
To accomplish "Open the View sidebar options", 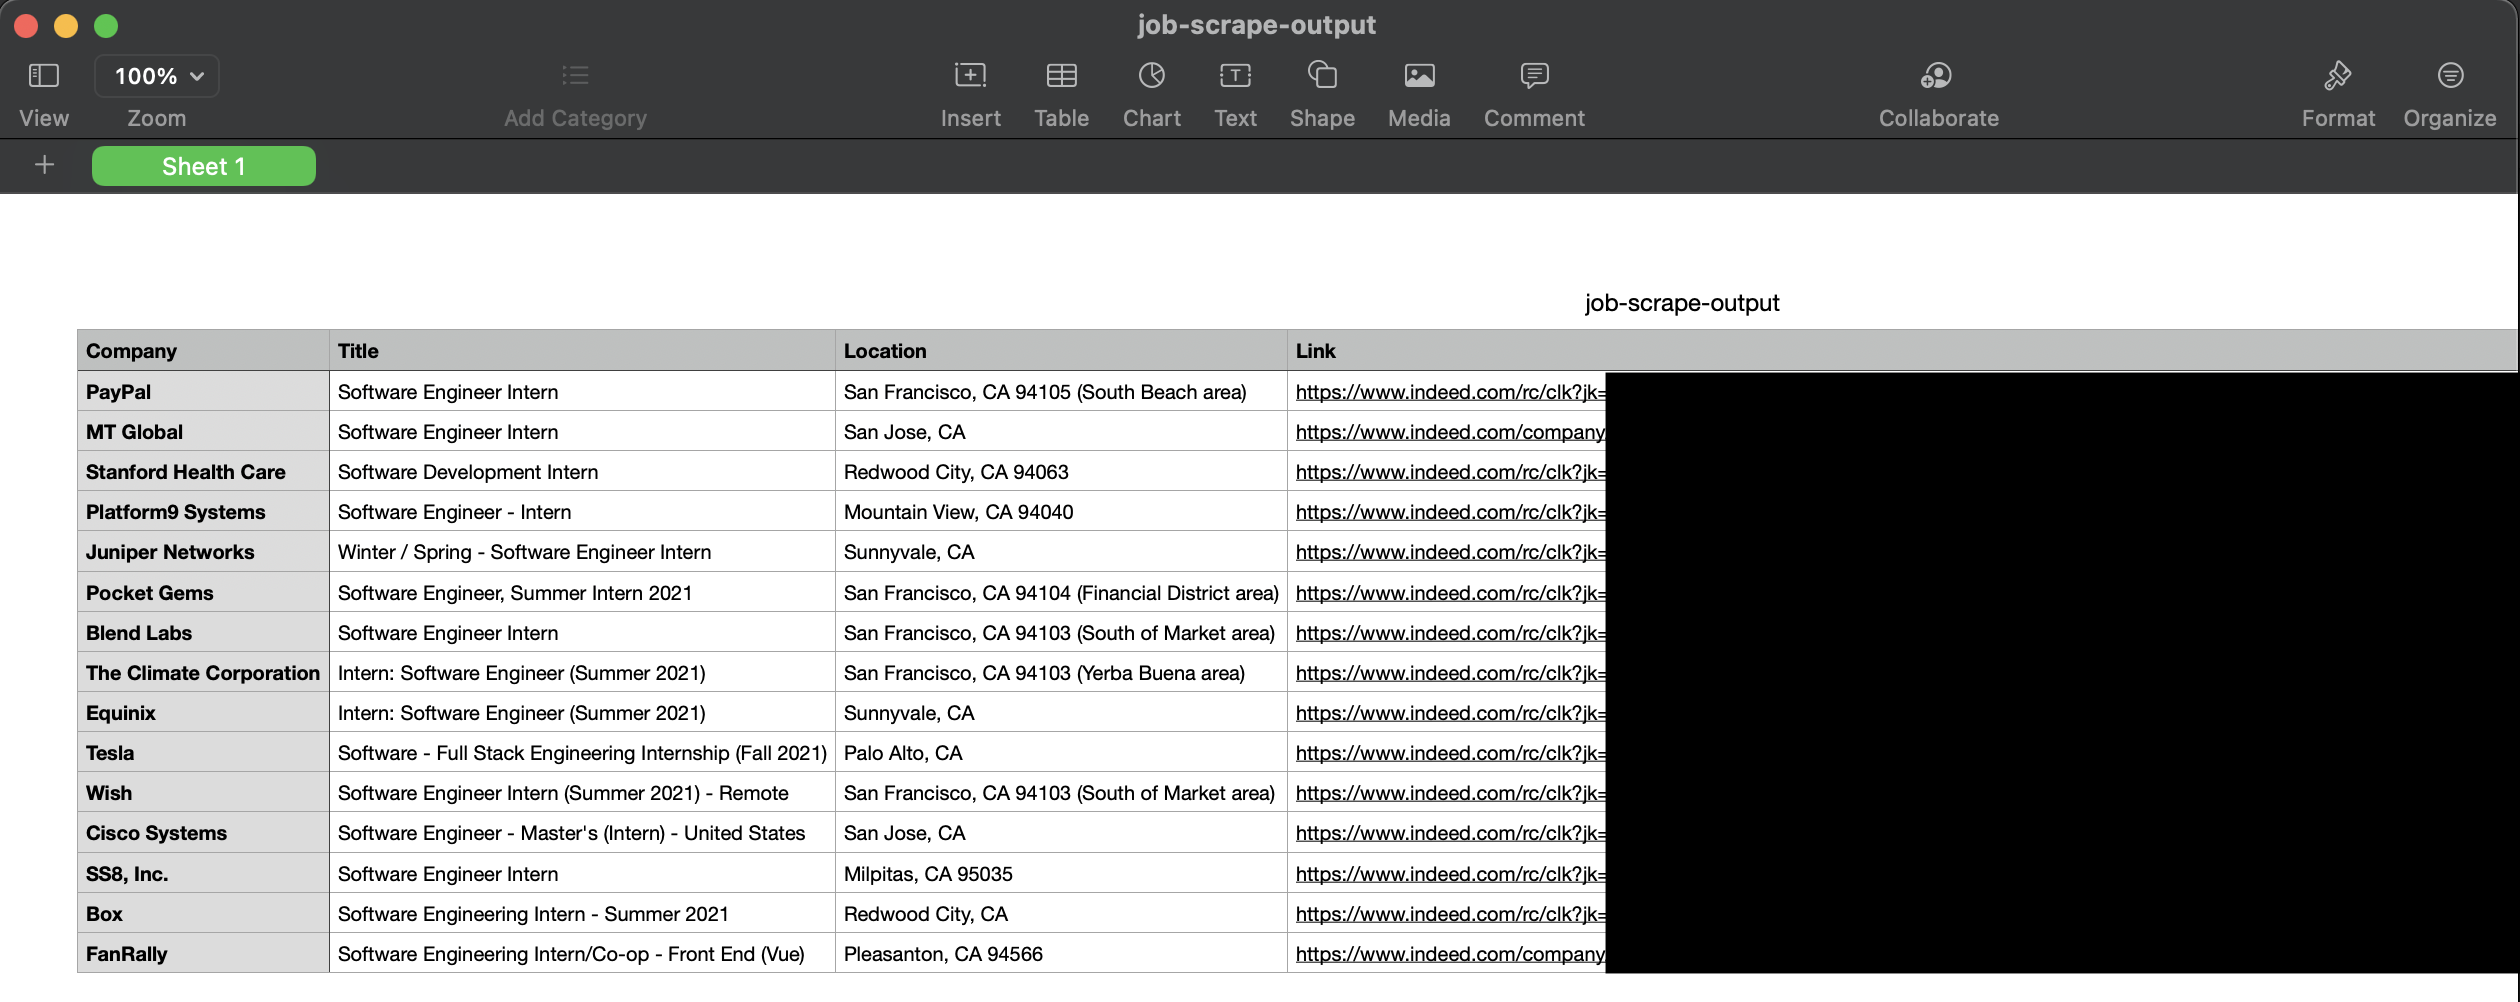I will [x=44, y=76].
